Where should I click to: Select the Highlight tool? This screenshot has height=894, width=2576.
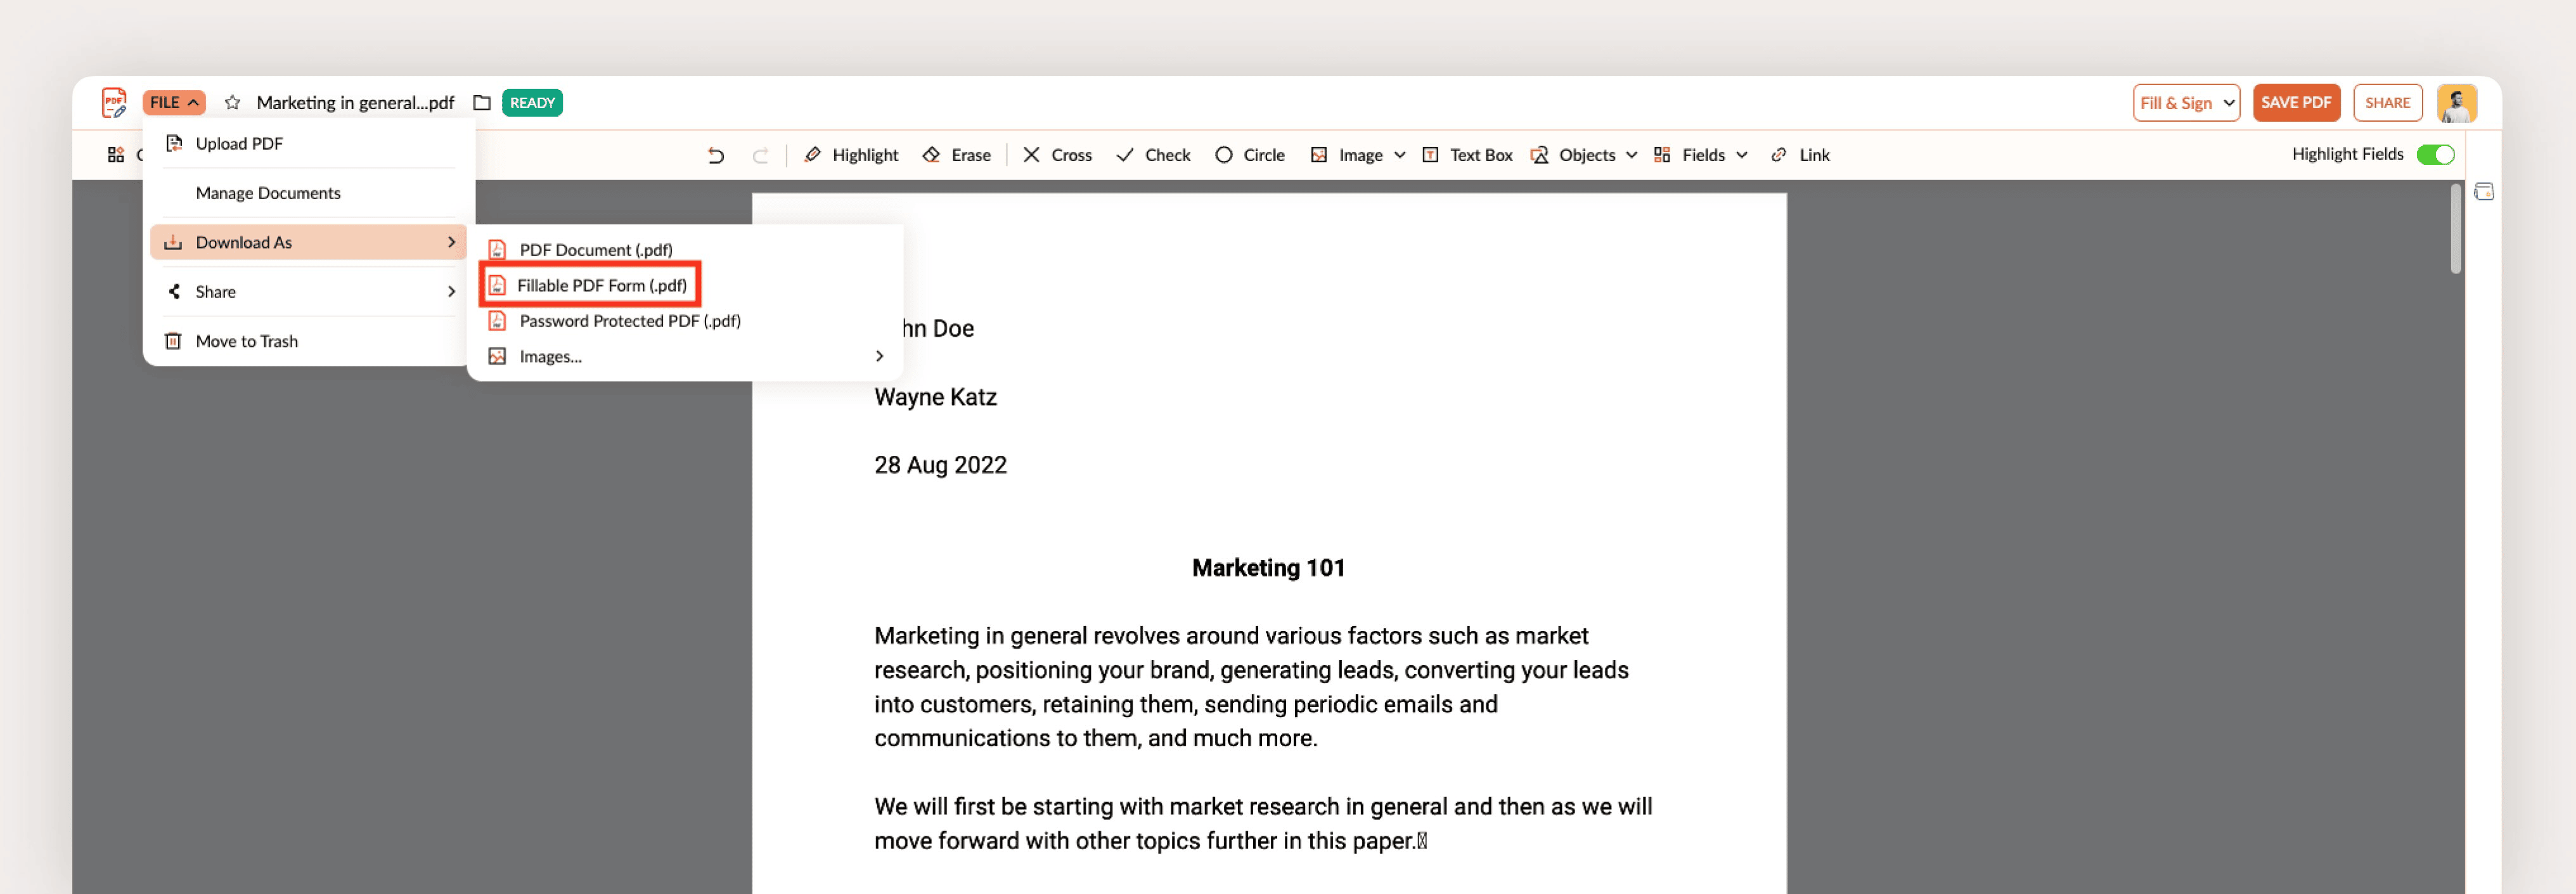click(851, 155)
